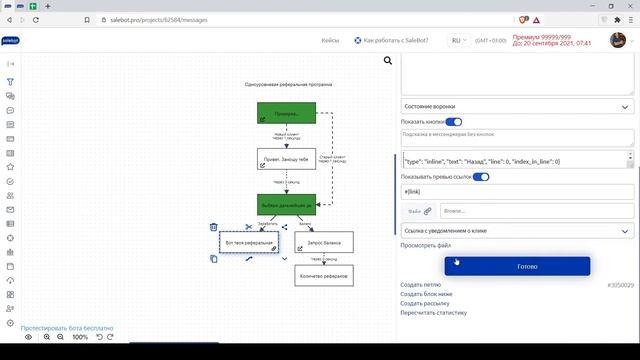Zoom in on the canvas
Viewport: 640px width, 360px height.
(x=47, y=337)
